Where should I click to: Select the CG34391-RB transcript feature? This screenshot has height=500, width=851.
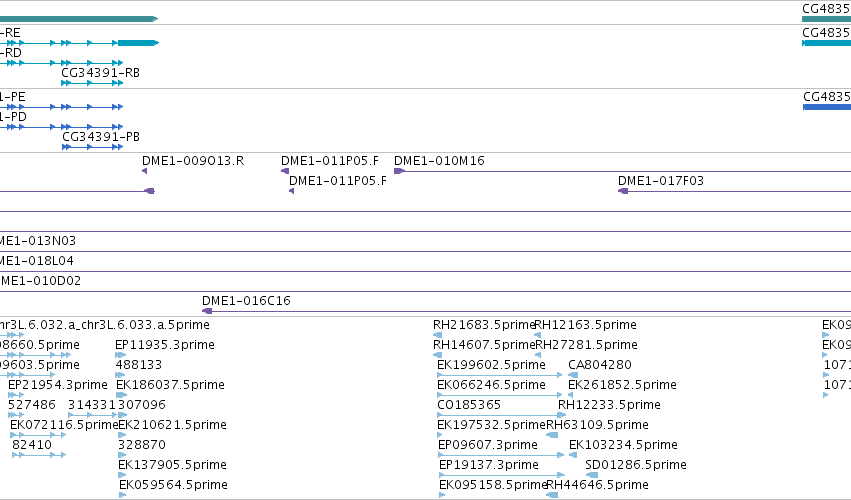[92, 83]
